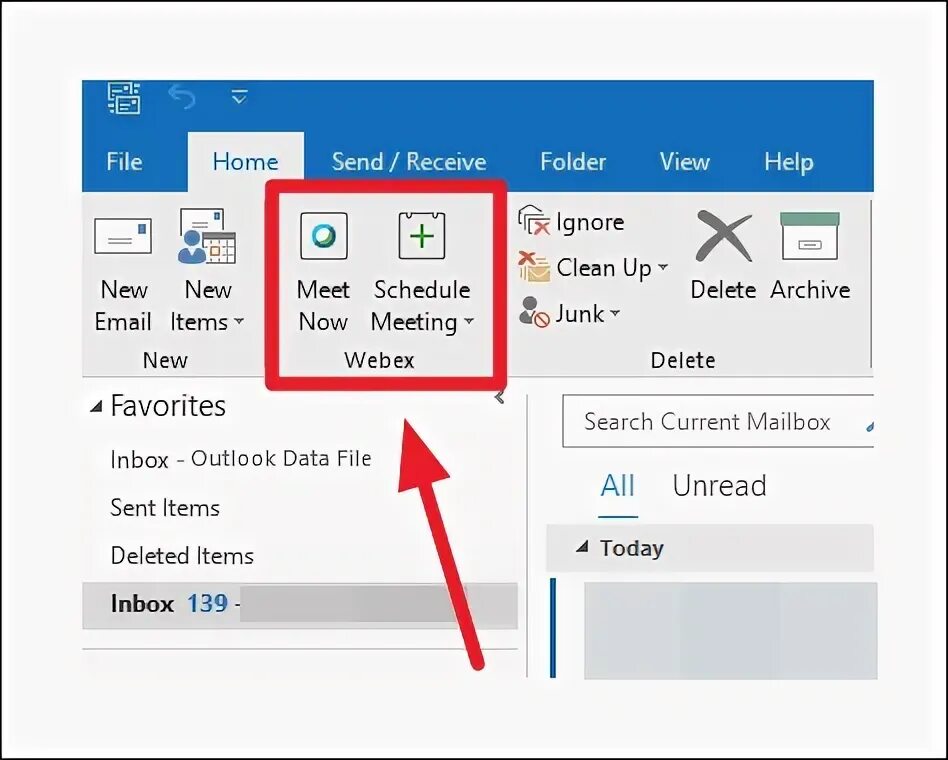The height and width of the screenshot is (760, 948).
Task: Expand the Clean Up dropdown arrow
Action: pos(663,267)
